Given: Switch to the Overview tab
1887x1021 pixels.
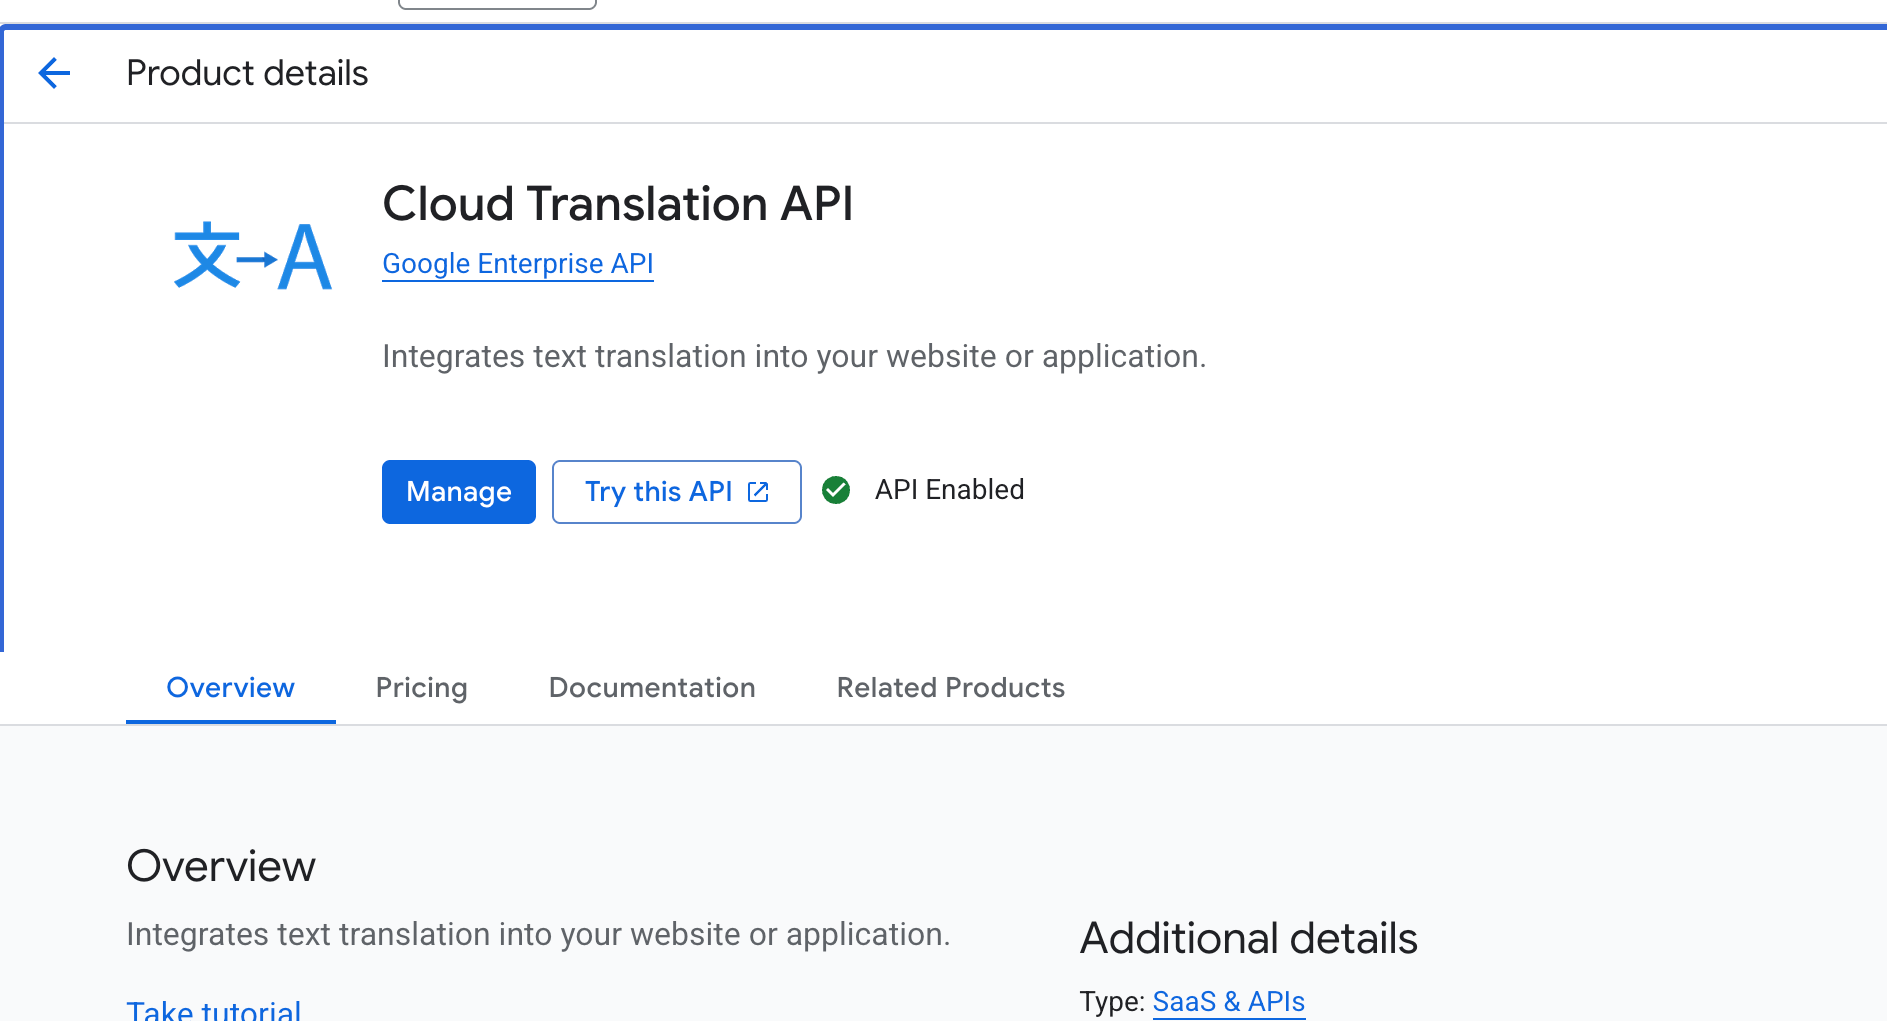Looking at the screenshot, I should pyautogui.click(x=230, y=688).
